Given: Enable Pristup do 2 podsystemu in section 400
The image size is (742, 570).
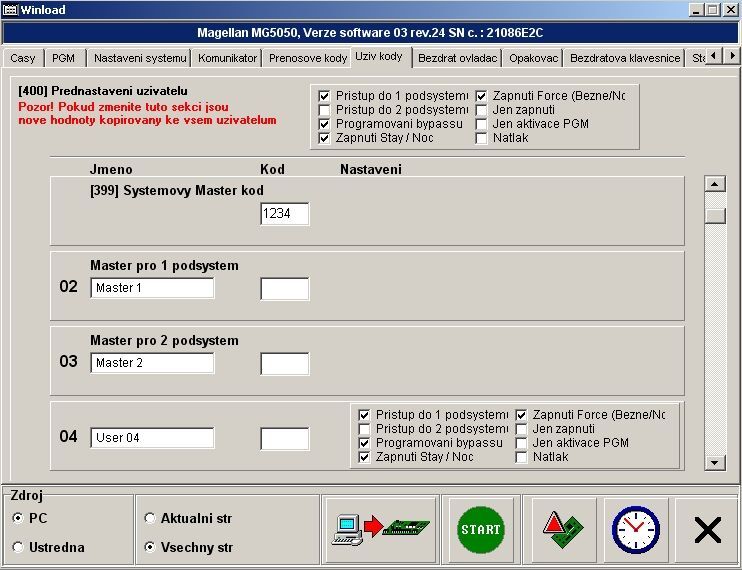Looking at the screenshot, I should click(325, 110).
